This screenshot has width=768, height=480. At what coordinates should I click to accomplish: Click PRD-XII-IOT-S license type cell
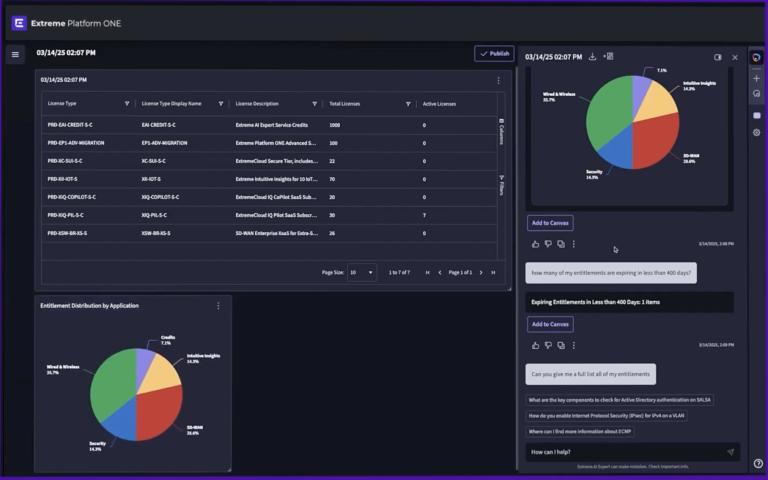tap(62, 179)
